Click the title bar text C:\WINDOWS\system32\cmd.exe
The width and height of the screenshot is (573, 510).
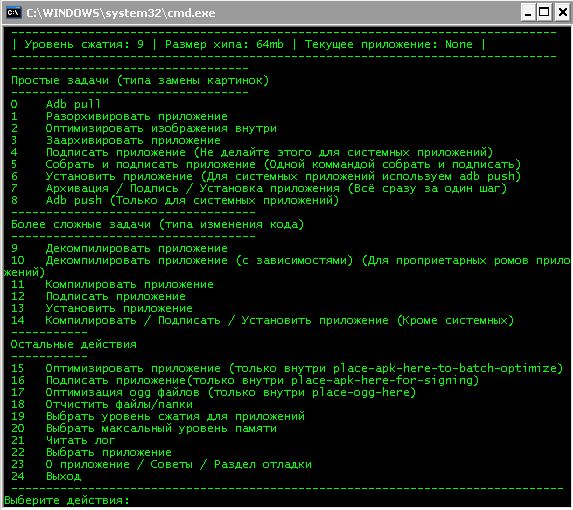tap(121, 13)
